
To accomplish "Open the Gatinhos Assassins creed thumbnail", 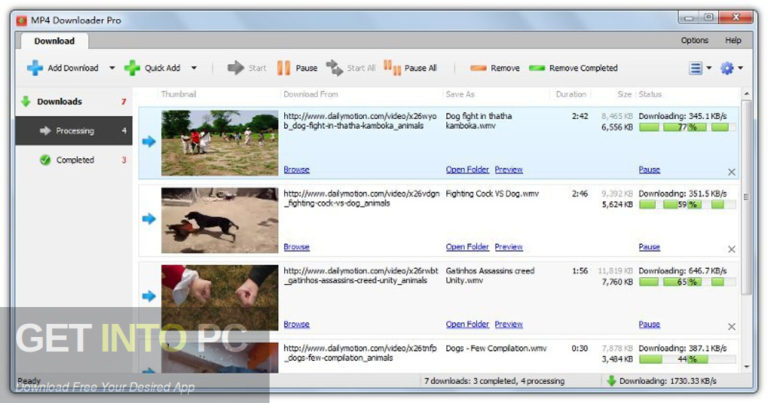I will tap(219, 298).
